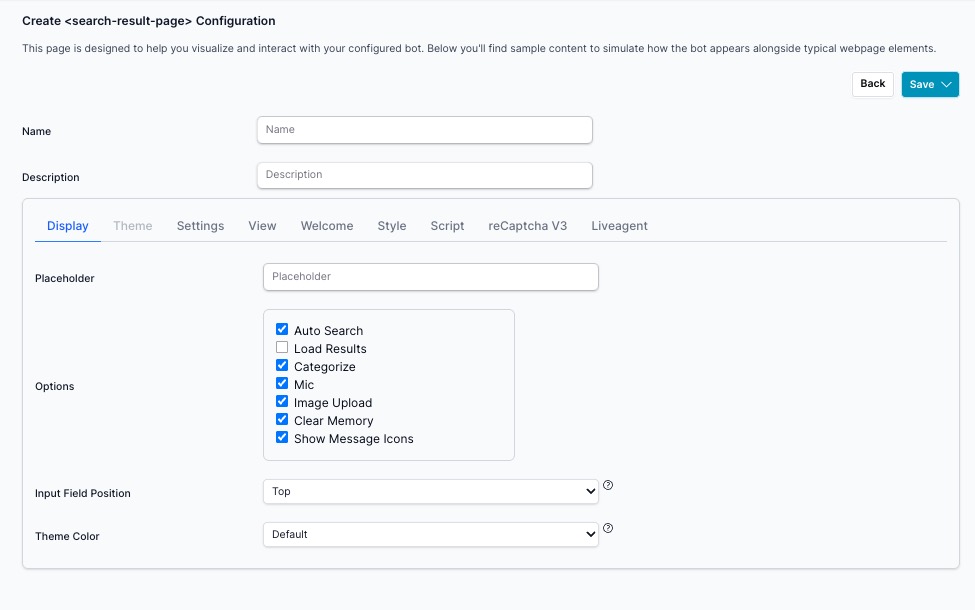975x610 pixels.
Task: Click the Placeholder input field
Action: tap(430, 277)
